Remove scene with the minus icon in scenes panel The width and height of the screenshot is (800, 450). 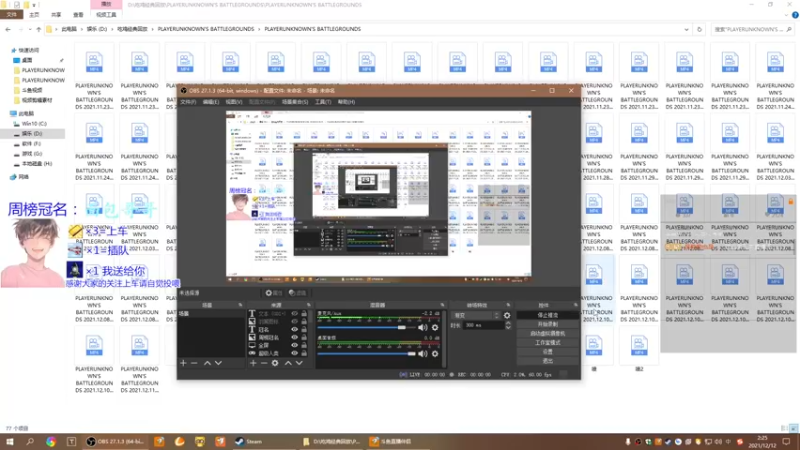(x=194, y=363)
